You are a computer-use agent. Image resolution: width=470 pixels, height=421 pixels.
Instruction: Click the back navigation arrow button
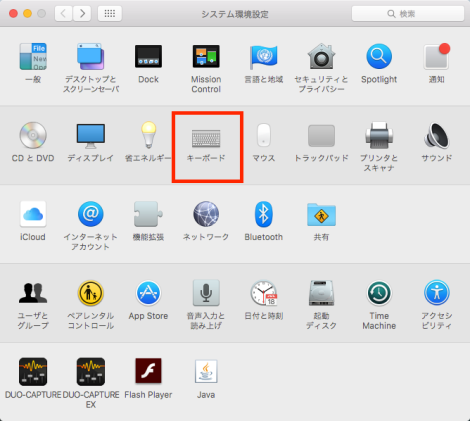tap(63, 14)
